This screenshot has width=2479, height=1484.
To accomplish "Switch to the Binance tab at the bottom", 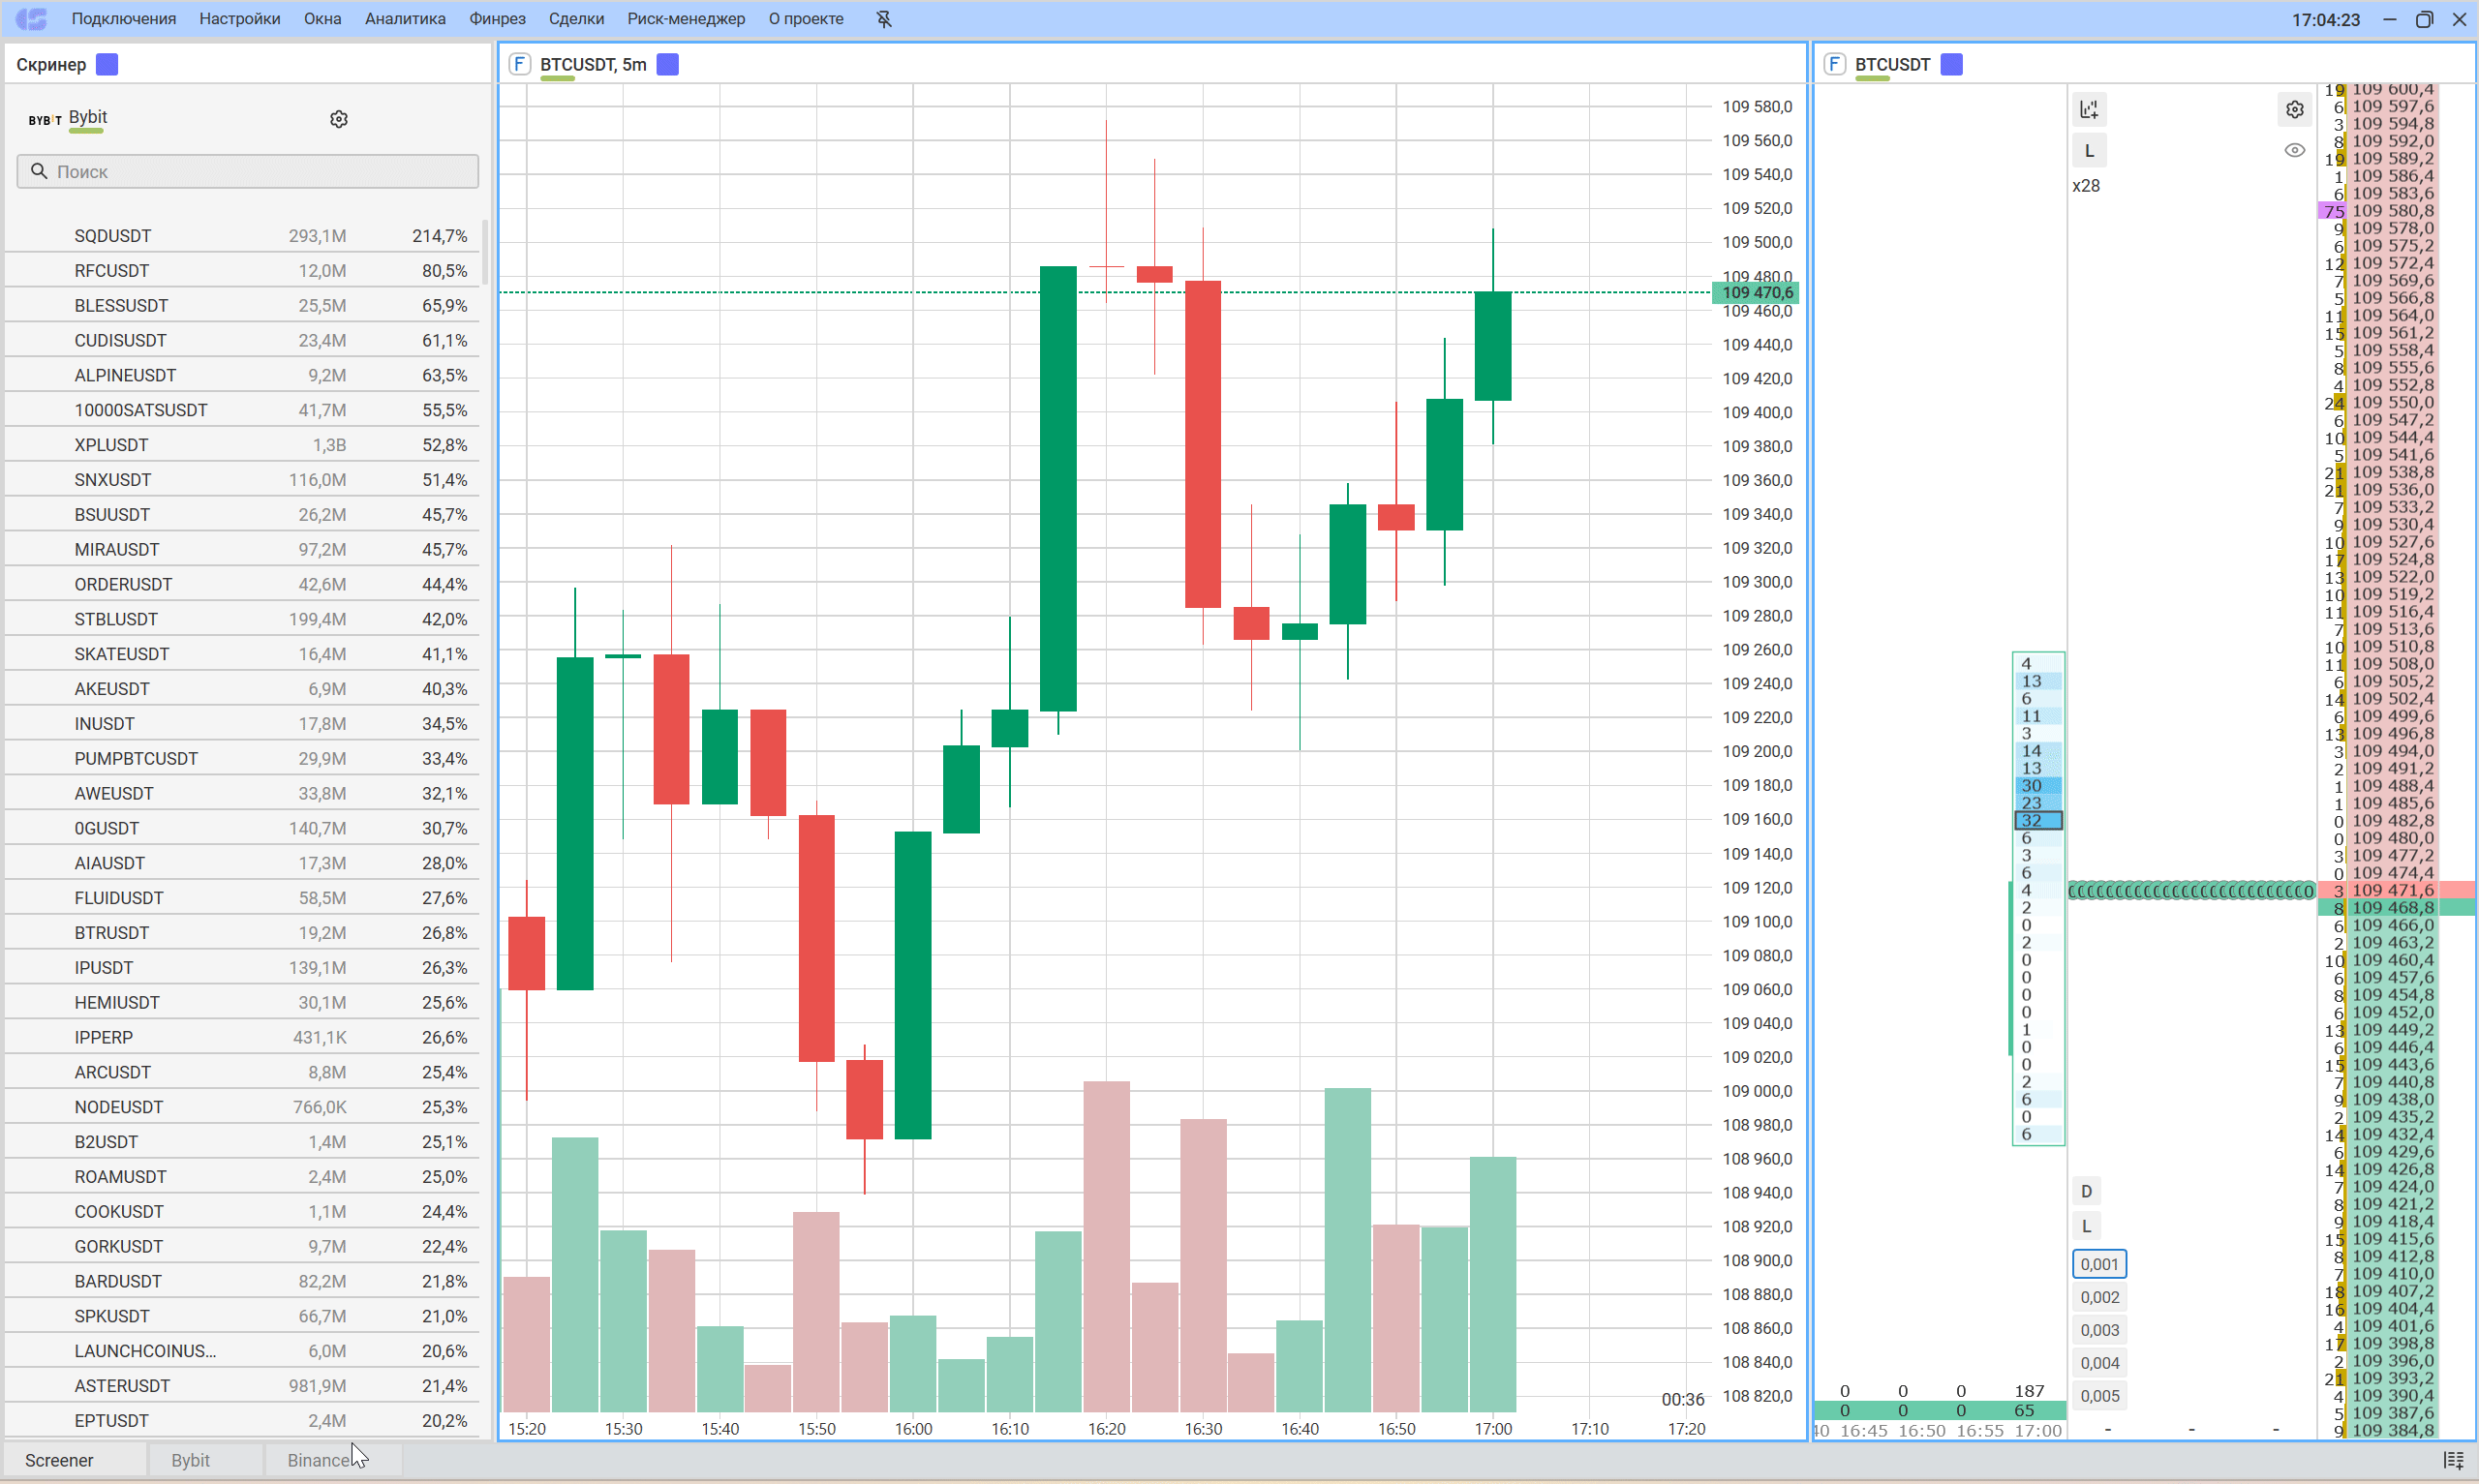I will coord(318,1460).
